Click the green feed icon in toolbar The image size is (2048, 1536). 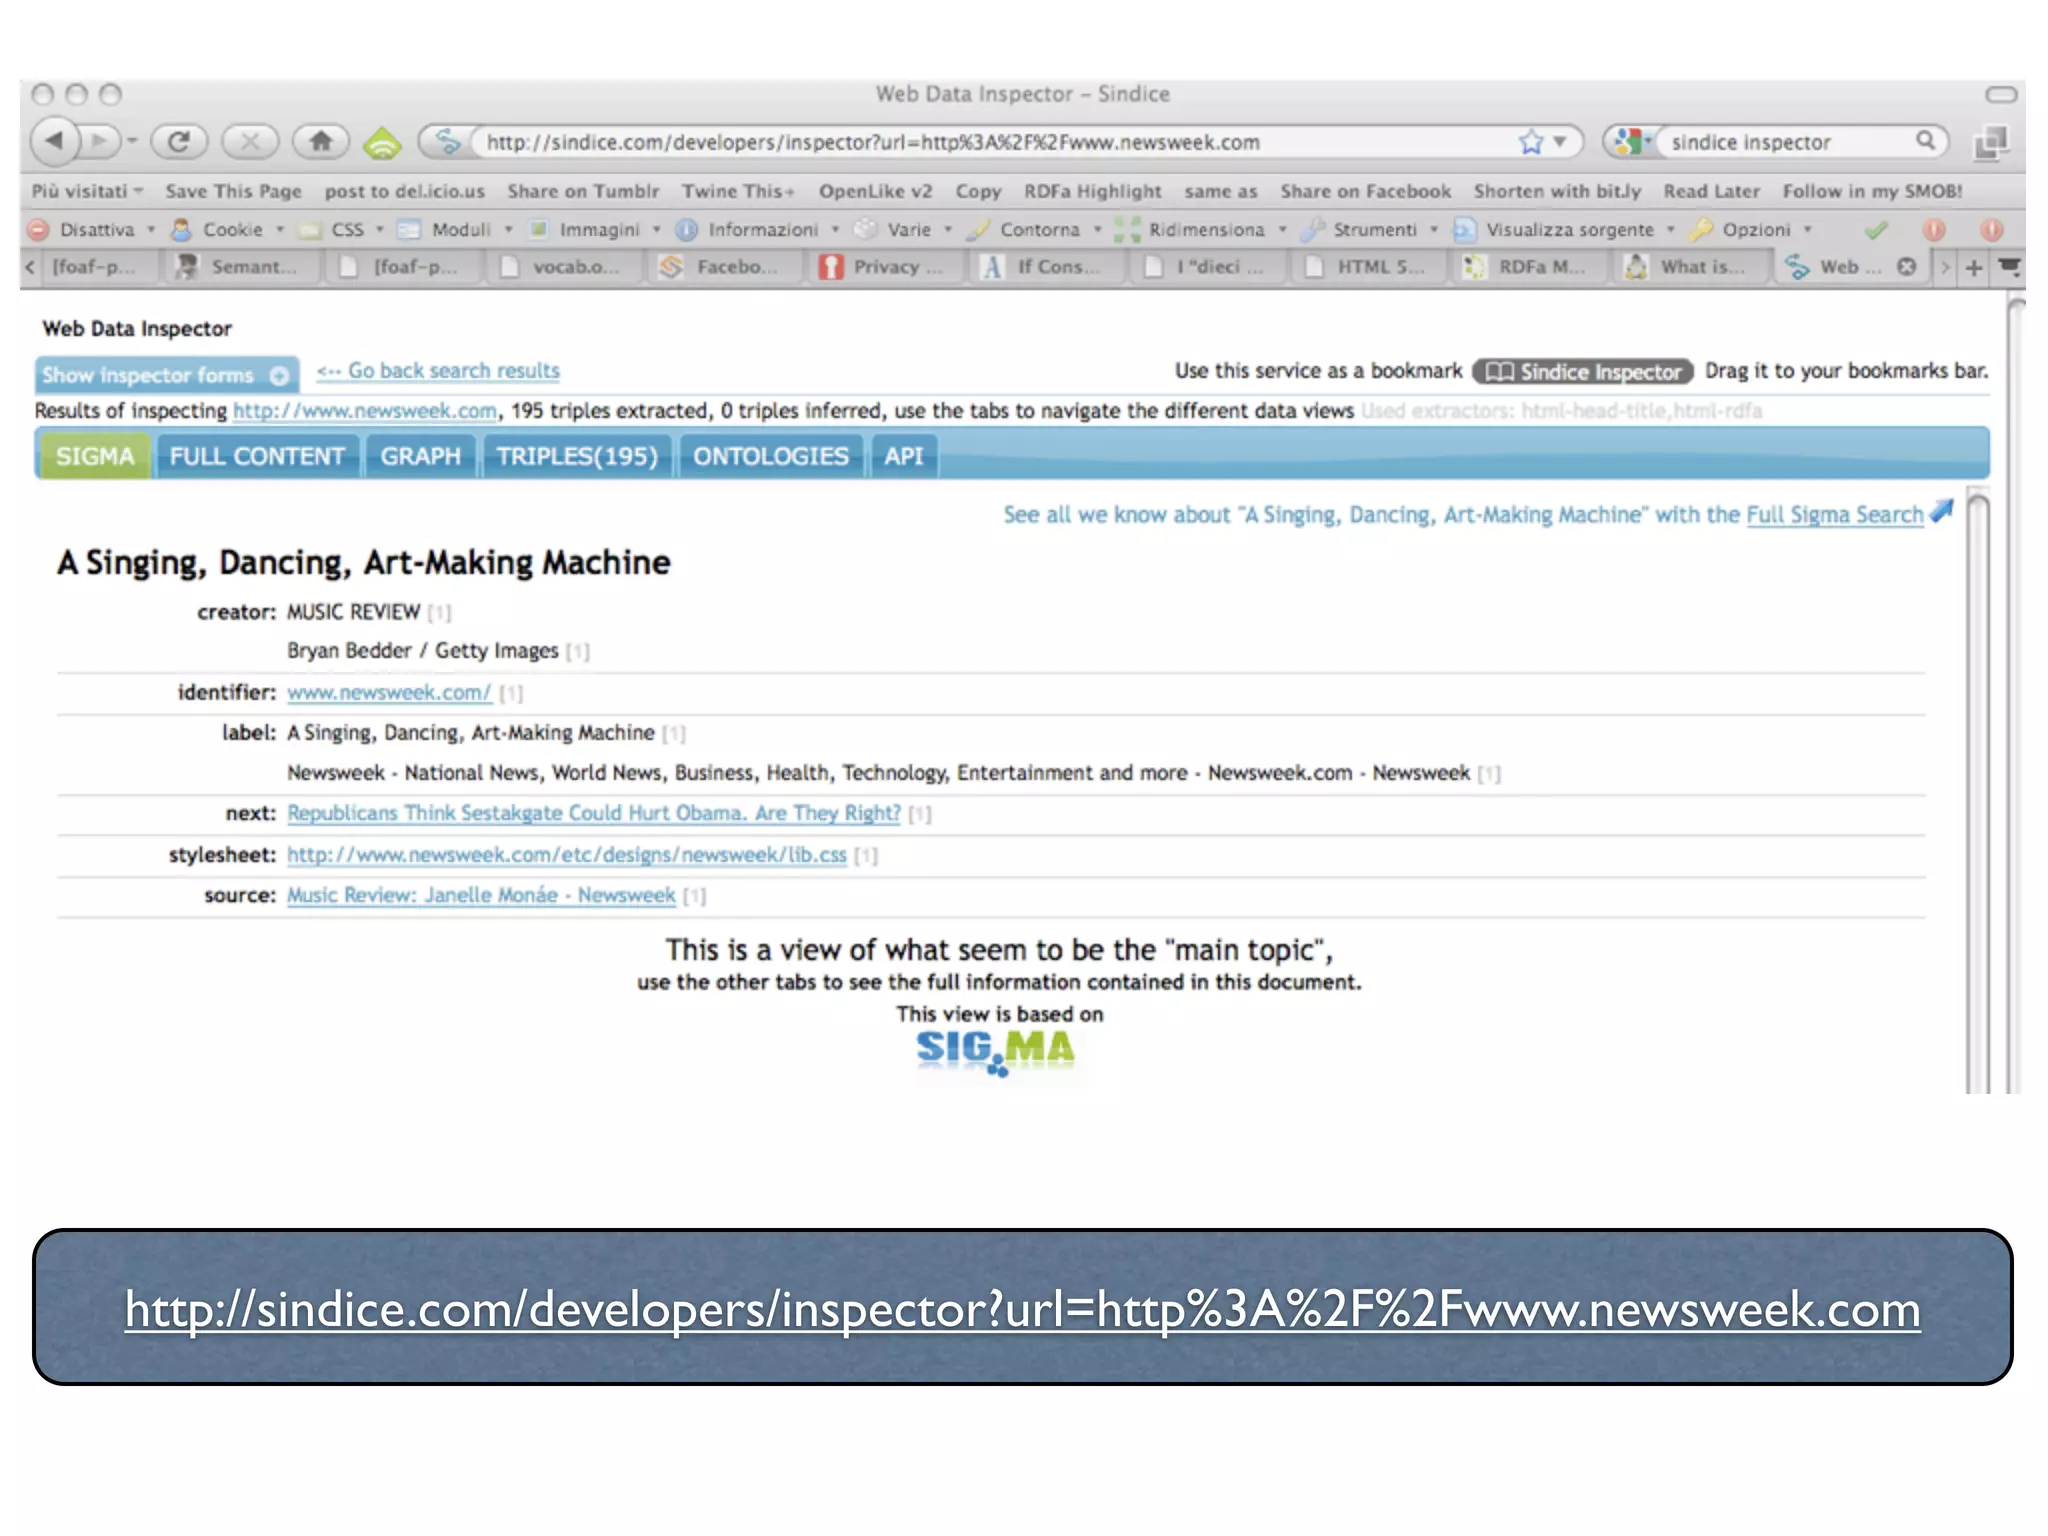tap(382, 143)
